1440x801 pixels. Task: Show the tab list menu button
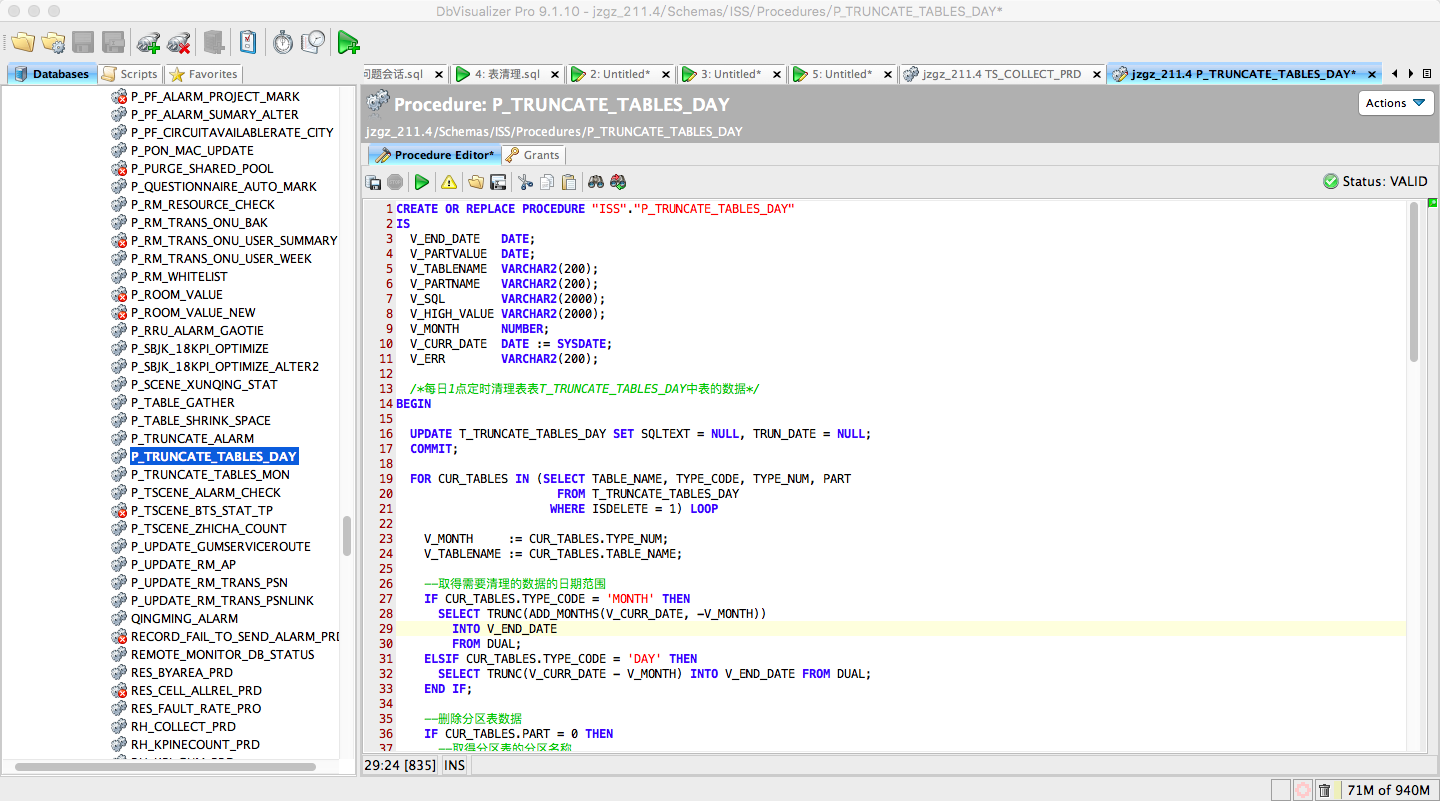[x=1426, y=73]
